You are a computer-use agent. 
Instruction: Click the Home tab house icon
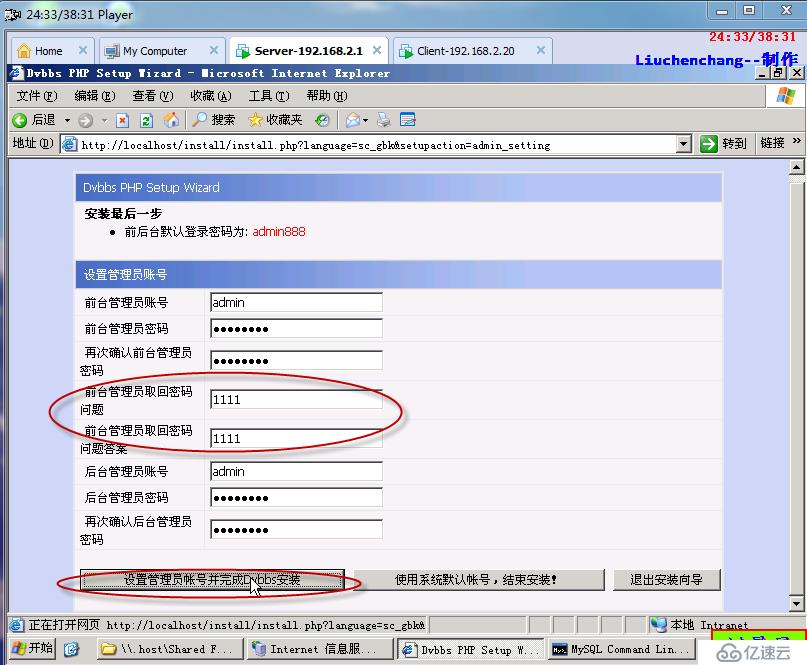tap(24, 50)
